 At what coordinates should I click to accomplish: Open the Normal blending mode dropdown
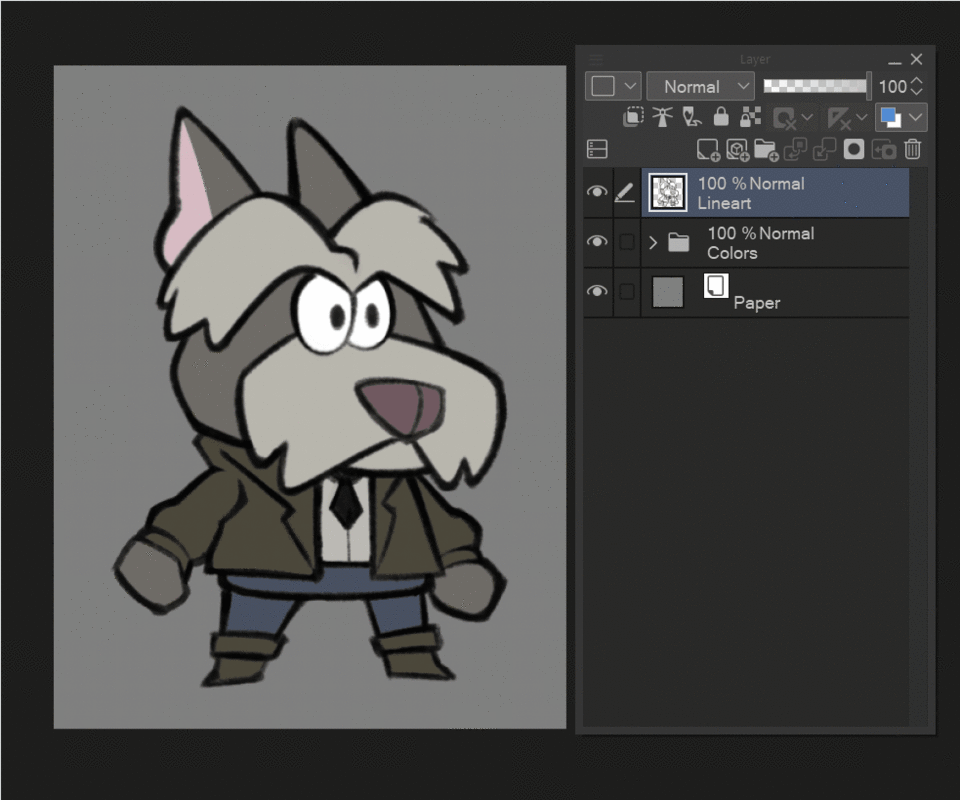coord(700,87)
